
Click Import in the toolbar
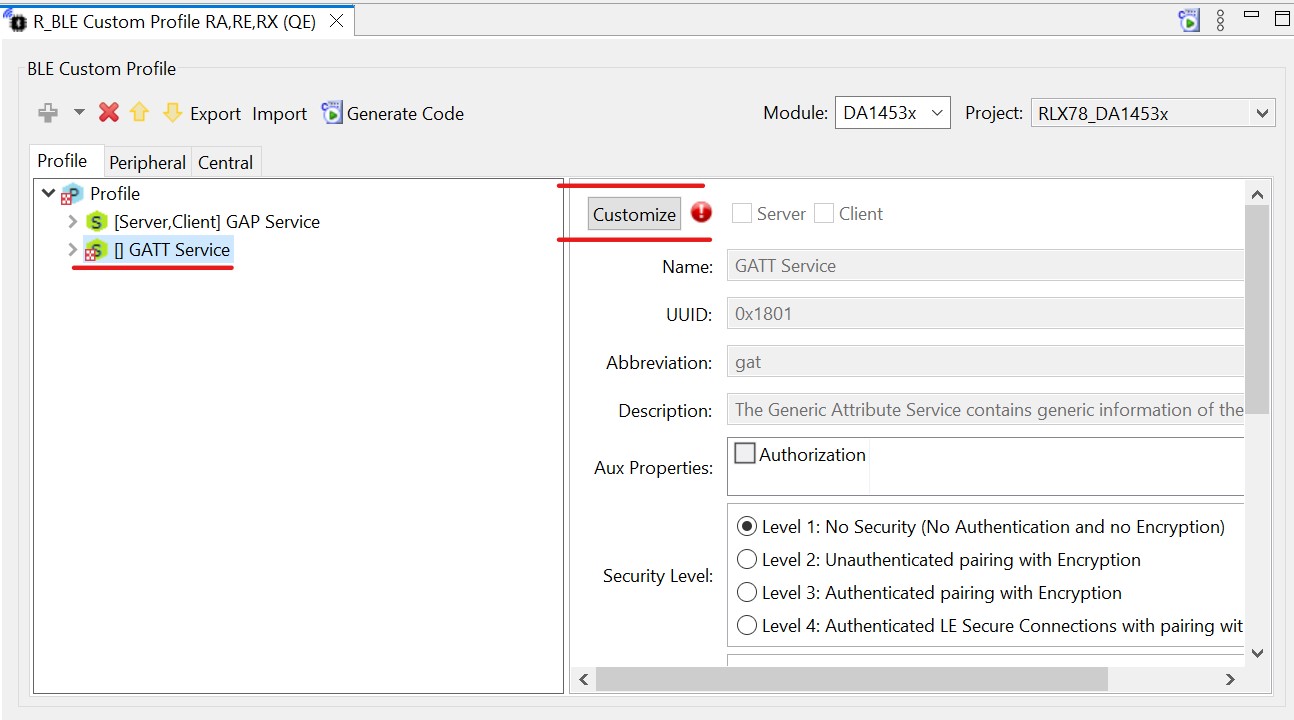(279, 114)
